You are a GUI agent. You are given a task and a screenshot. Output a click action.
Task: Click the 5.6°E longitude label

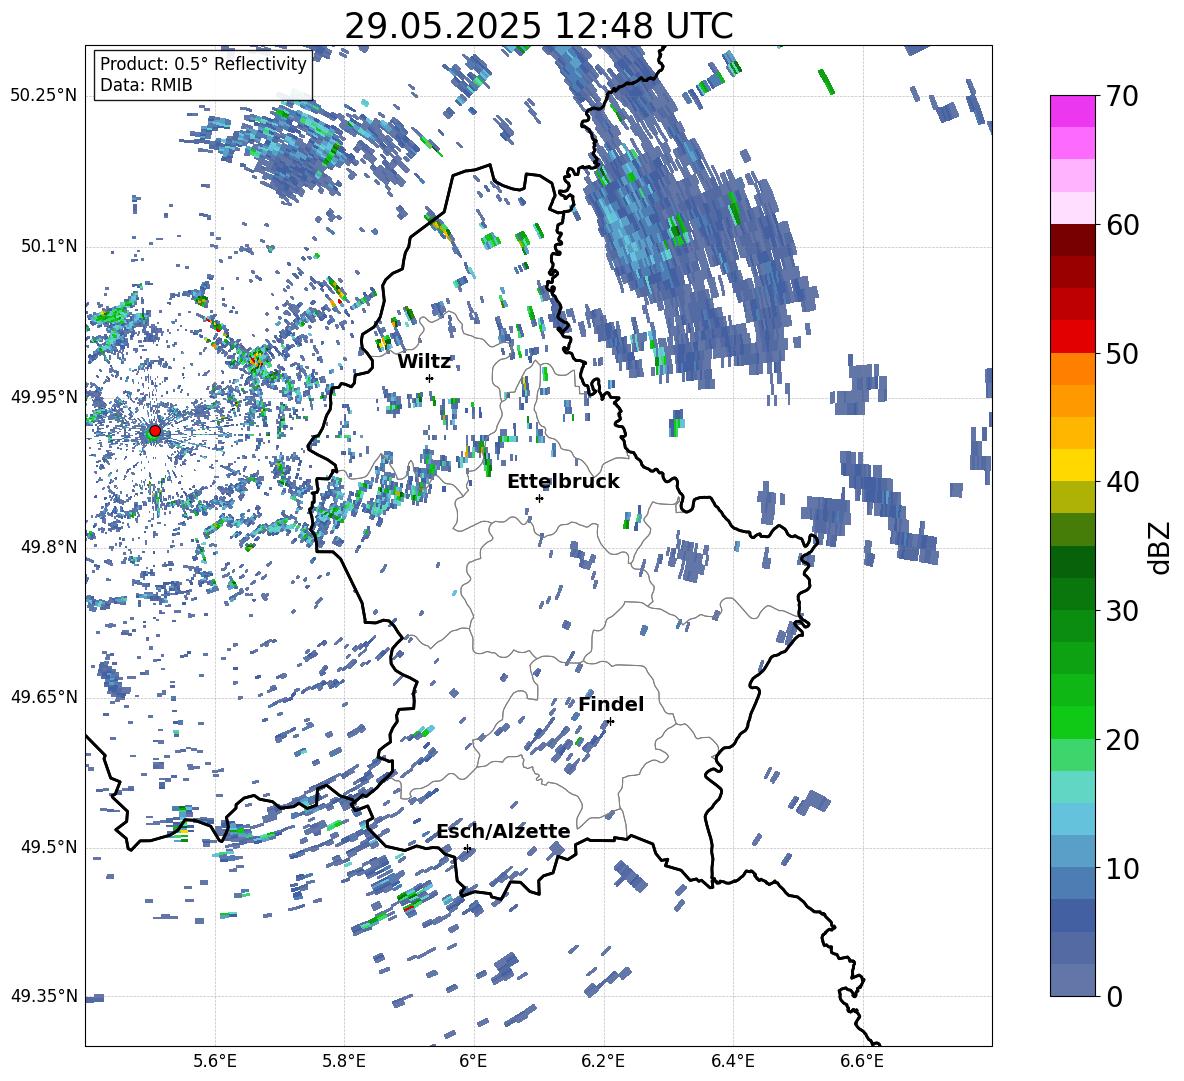pos(214,1061)
